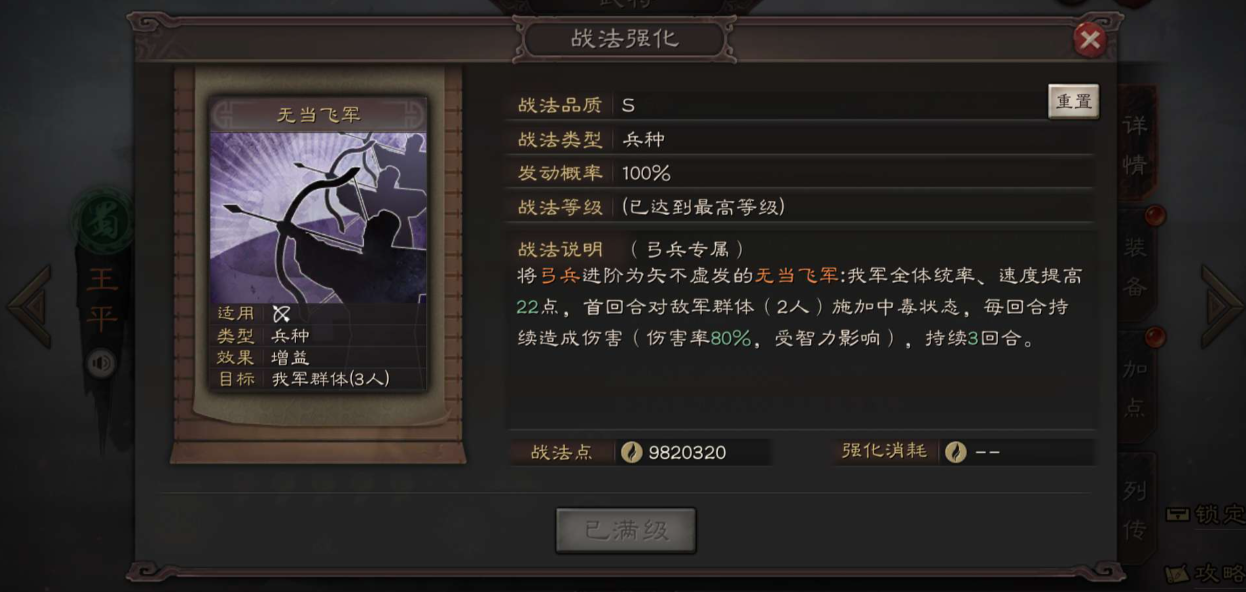The height and width of the screenshot is (592, 1246).
Task: Open the 装备 equipment tab
Action: (1136, 266)
